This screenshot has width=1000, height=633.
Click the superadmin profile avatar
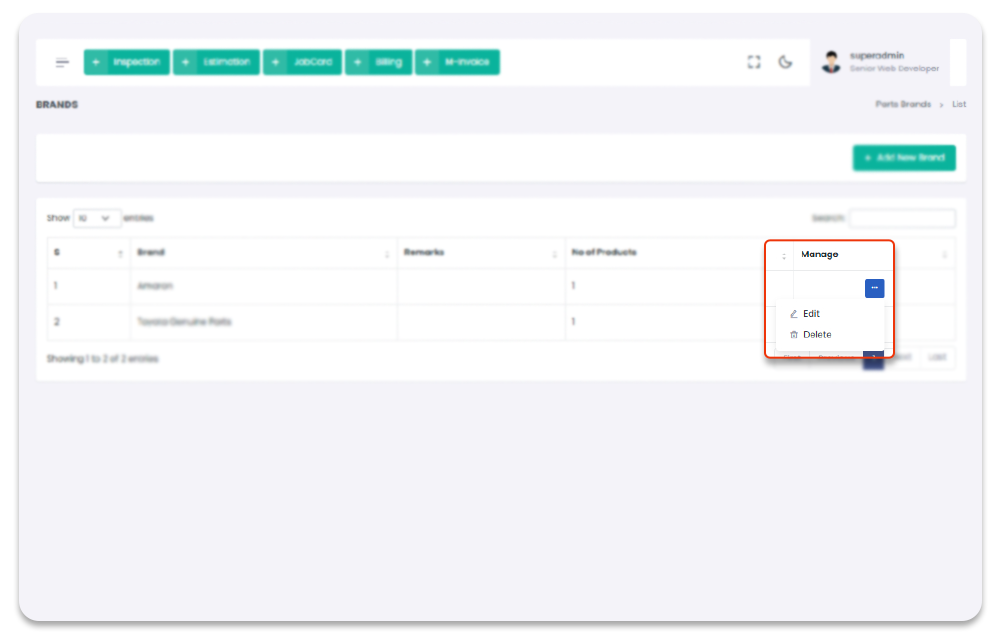831,62
